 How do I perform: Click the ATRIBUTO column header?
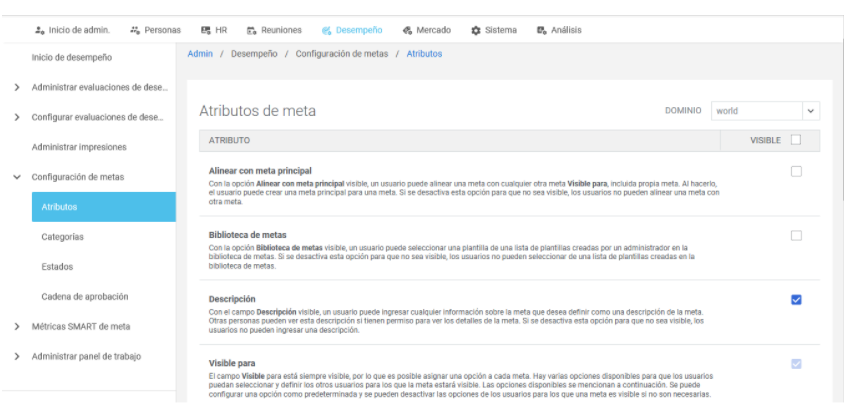point(229,140)
